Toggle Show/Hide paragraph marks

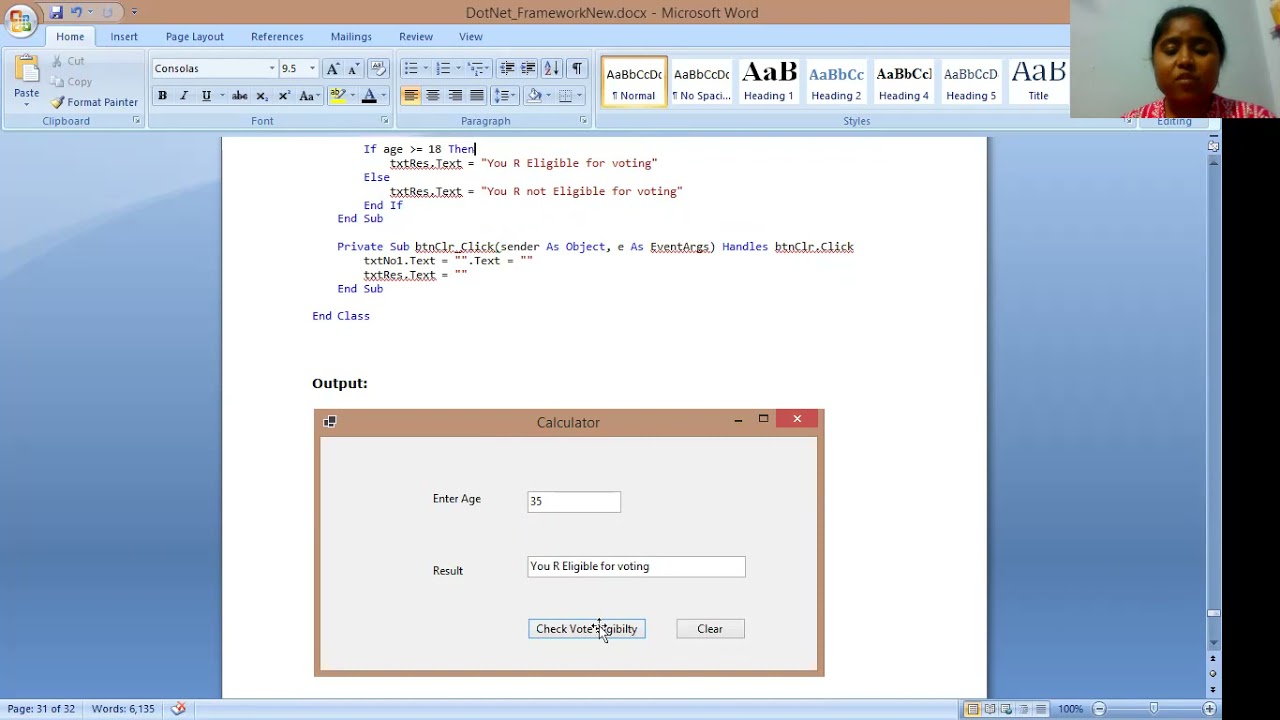pos(577,68)
